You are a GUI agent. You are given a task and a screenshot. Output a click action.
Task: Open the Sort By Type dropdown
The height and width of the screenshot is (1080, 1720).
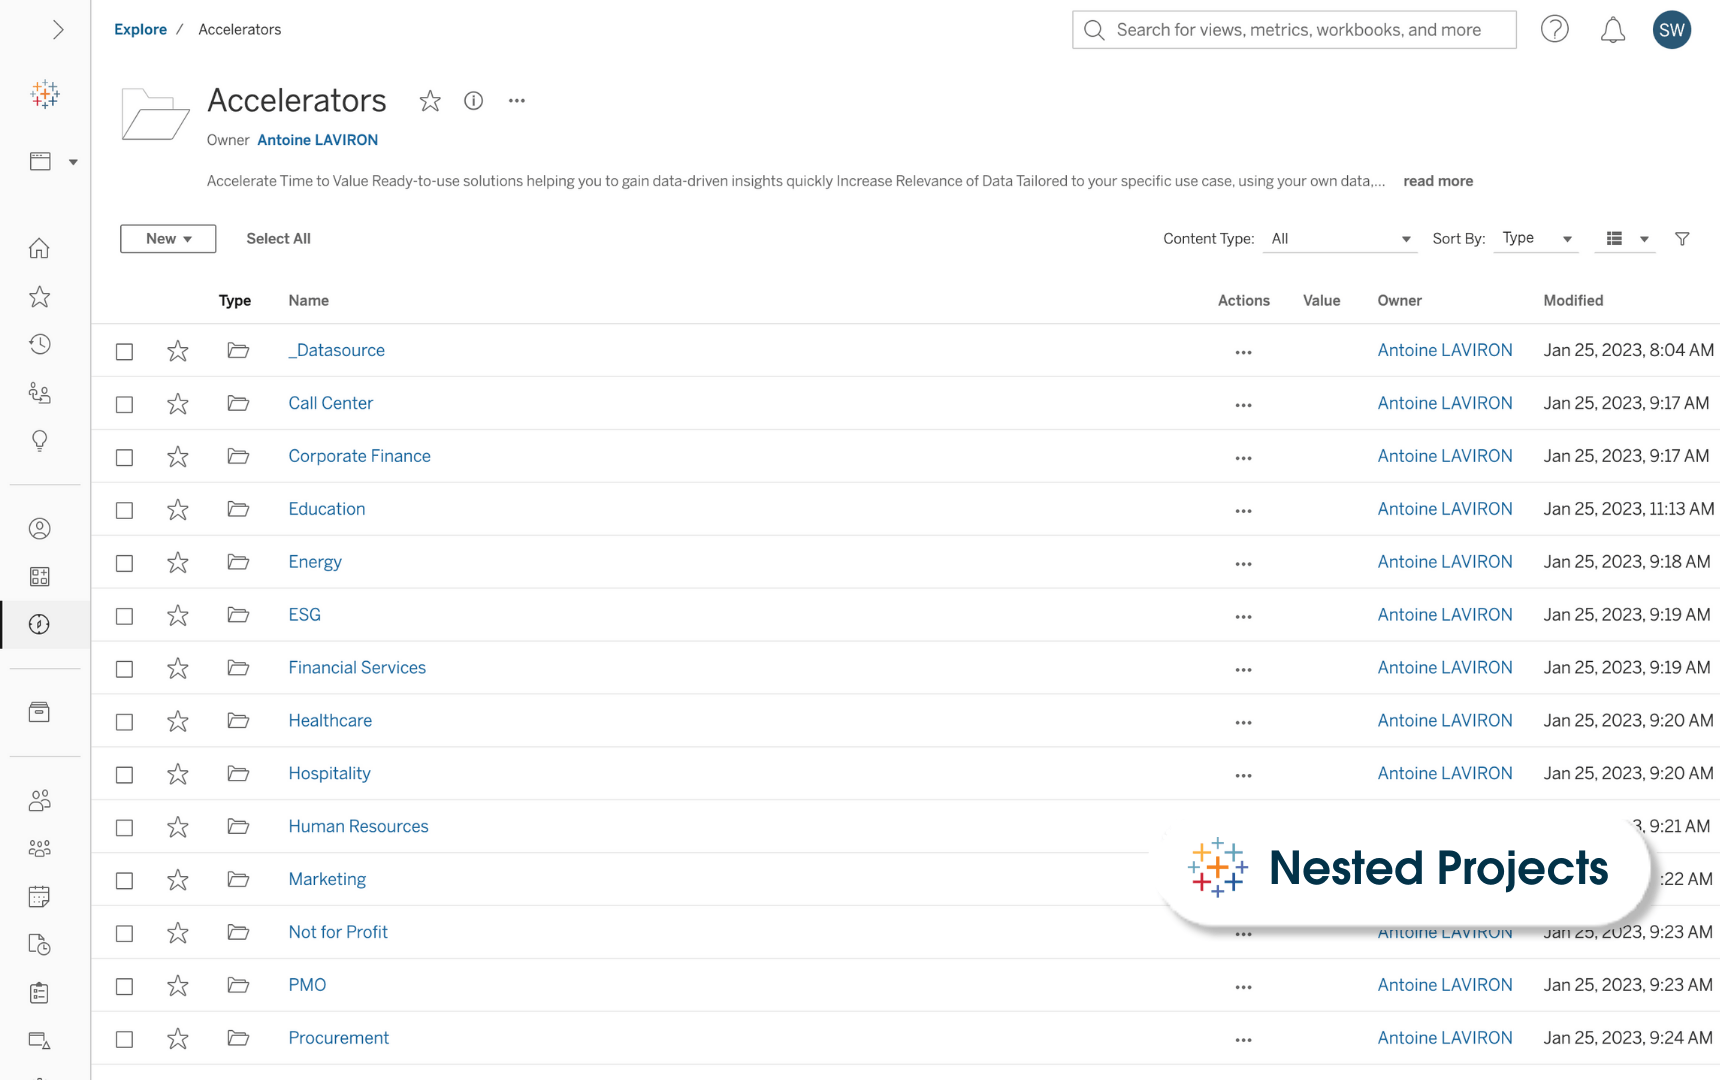[1536, 239]
